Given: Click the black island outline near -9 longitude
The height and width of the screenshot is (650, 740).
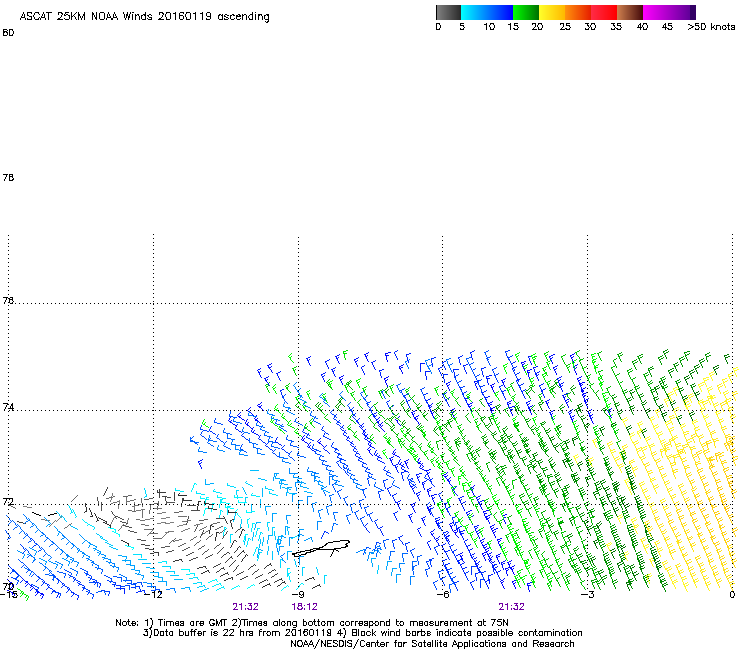Looking at the screenshot, I should (321, 549).
